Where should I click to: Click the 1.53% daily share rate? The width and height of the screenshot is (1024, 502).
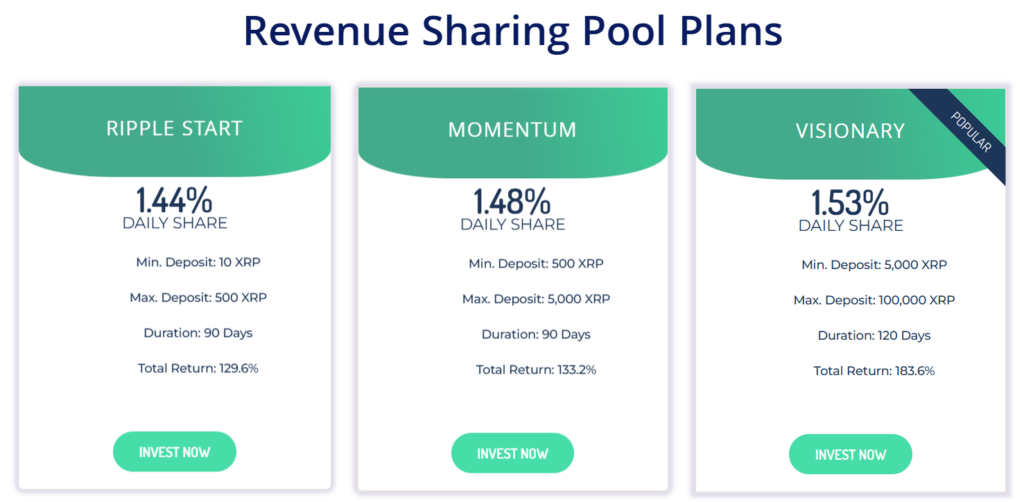coord(850,203)
